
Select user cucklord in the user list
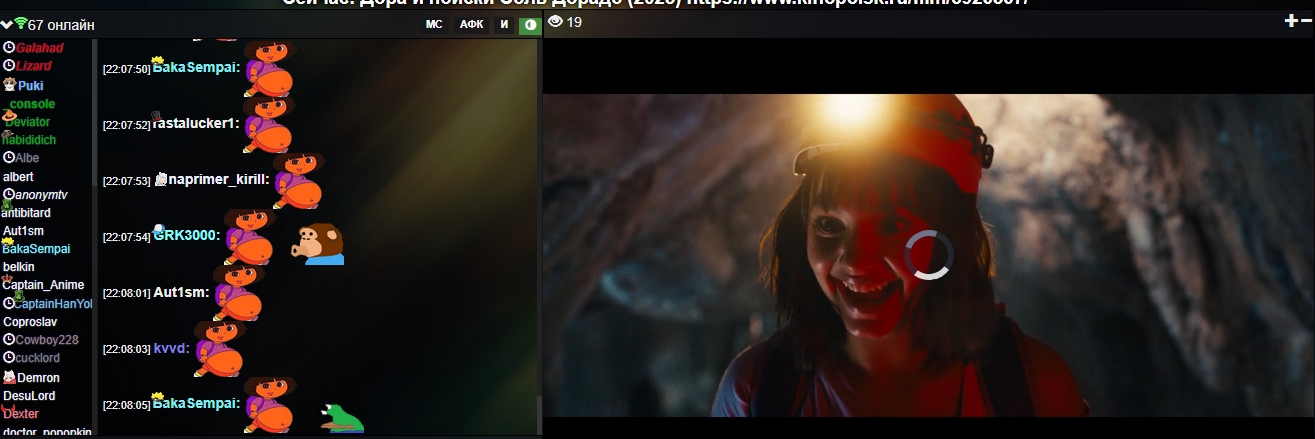(38, 358)
